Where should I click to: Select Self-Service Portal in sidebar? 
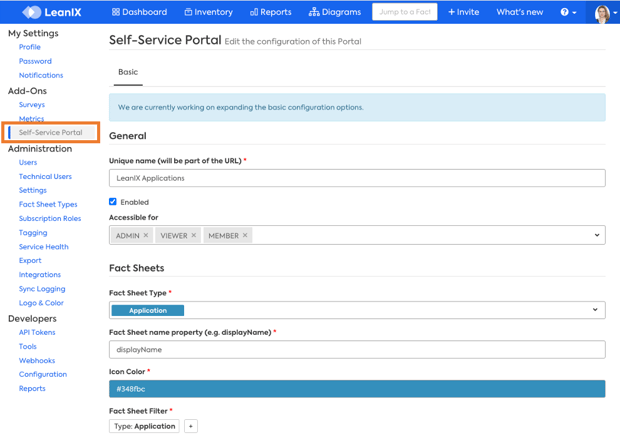(51, 132)
